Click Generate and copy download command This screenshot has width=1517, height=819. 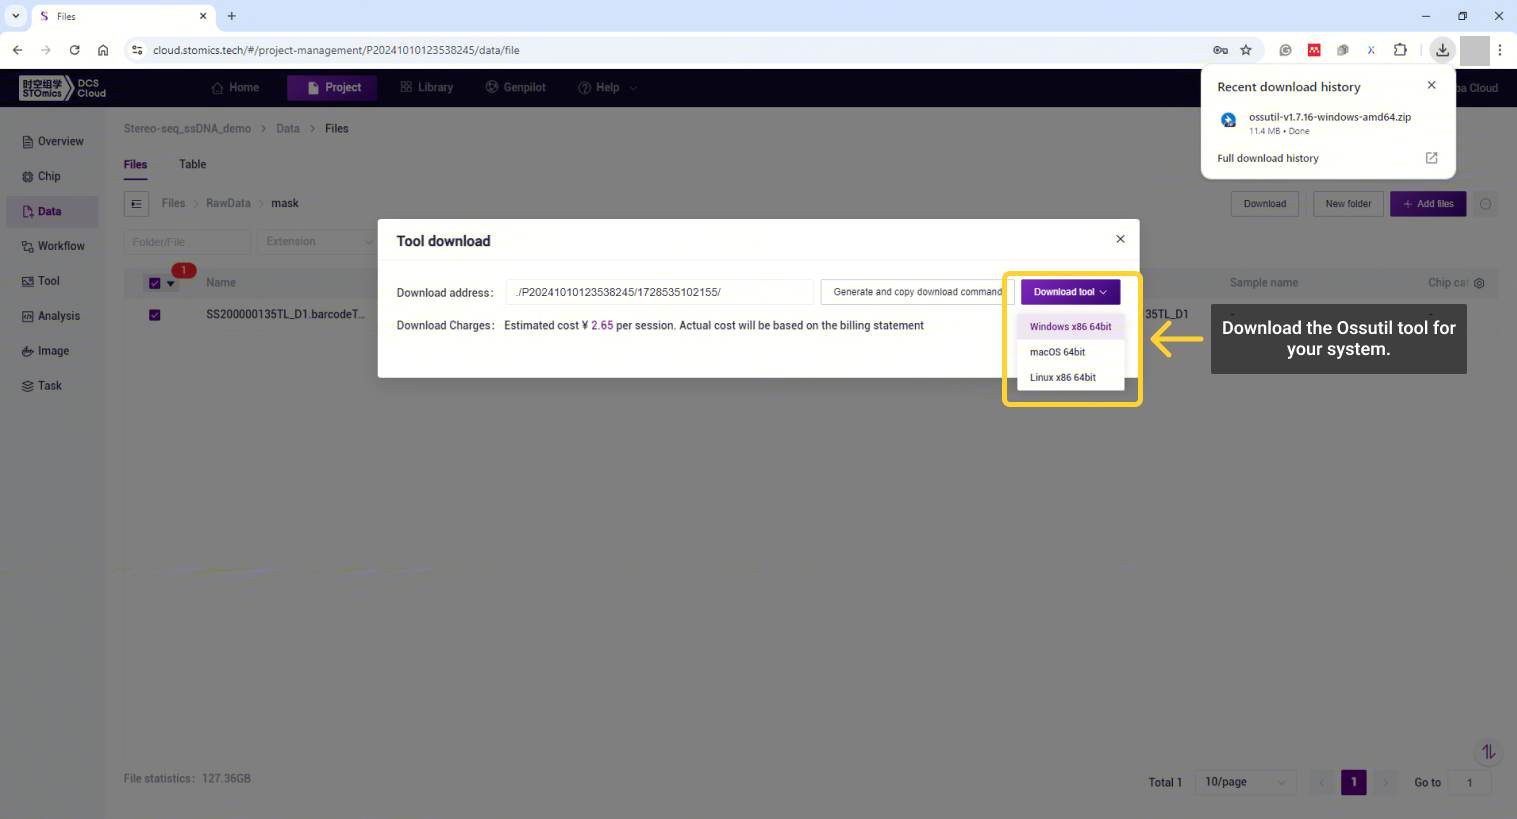pos(916,292)
